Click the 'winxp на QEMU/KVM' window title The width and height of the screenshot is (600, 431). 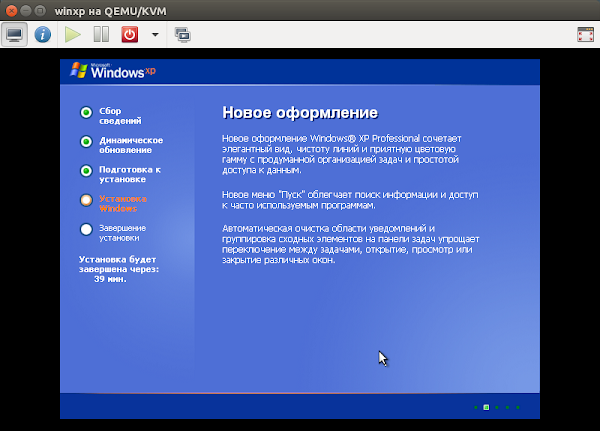[111, 11]
